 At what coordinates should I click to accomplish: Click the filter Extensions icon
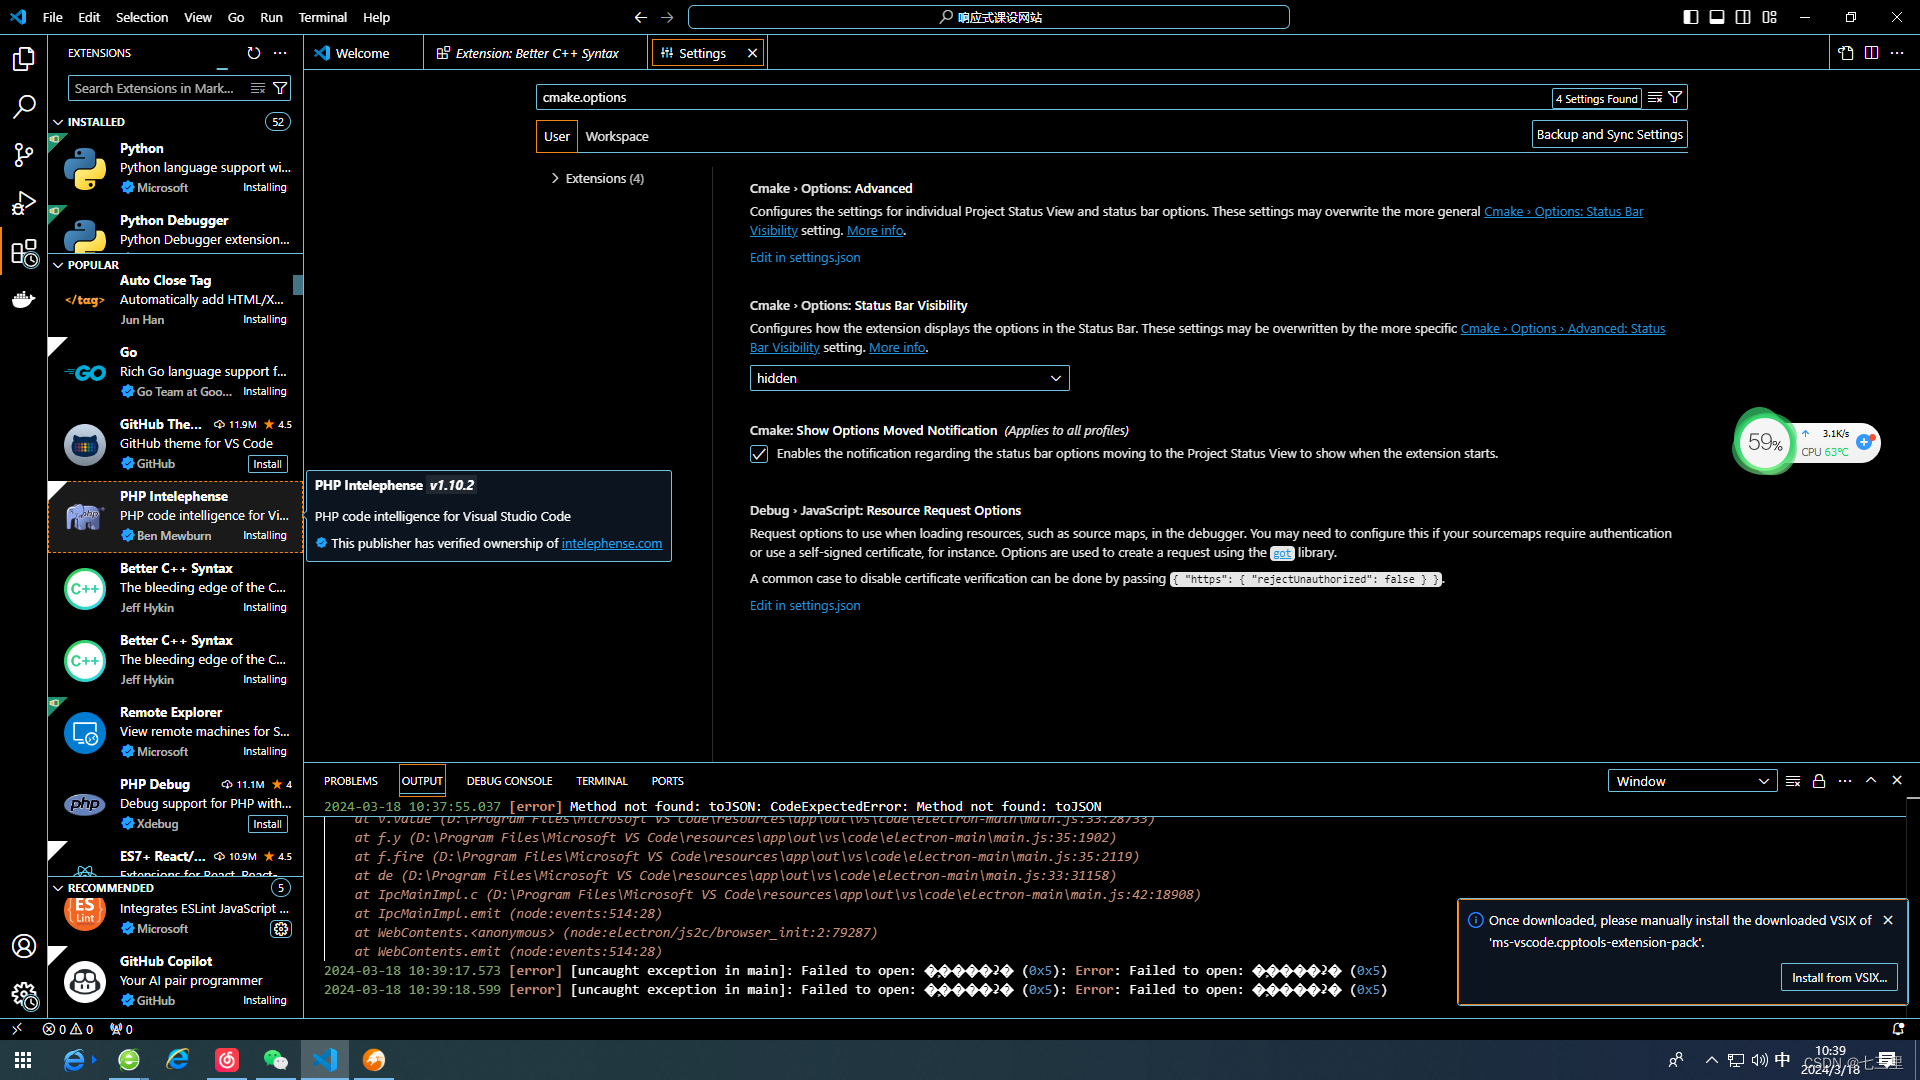pyautogui.click(x=281, y=87)
